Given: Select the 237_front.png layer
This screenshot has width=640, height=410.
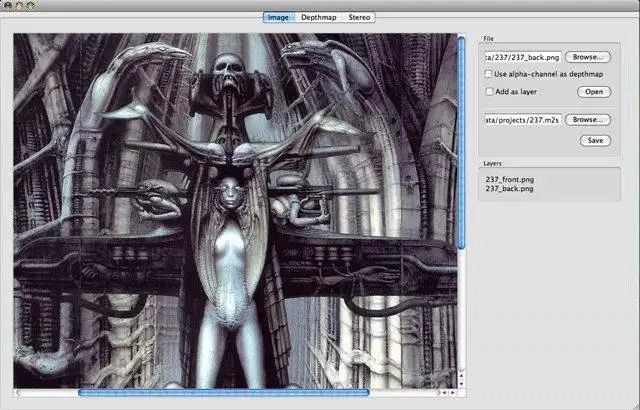Looking at the screenshot, I should coord(509,179).
